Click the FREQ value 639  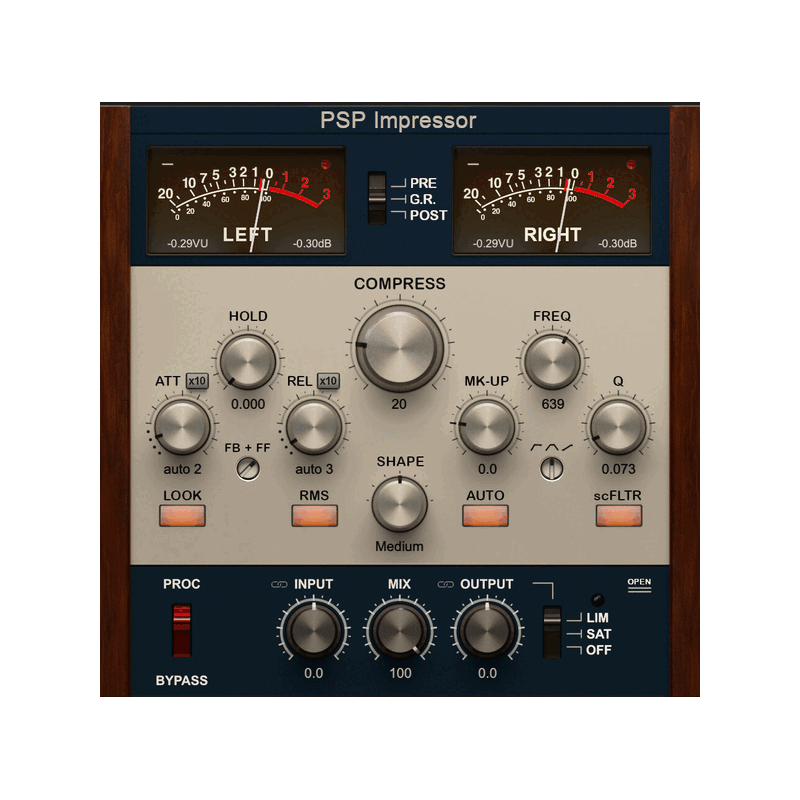coord(553,404)
